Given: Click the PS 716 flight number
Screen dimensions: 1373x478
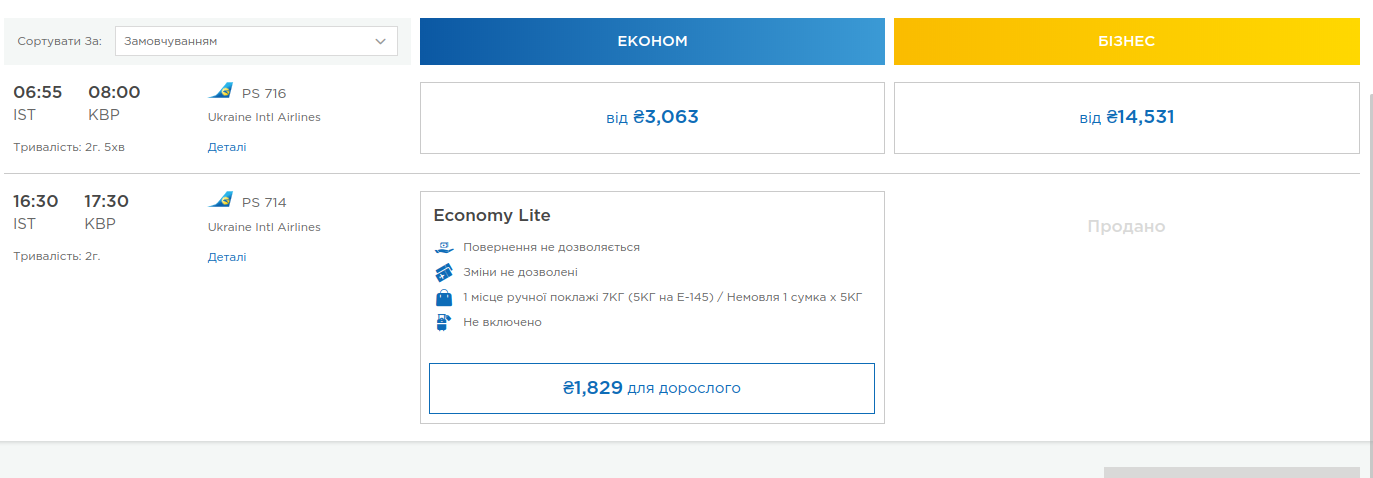Looking at the screenshot, I should click(x=264, y=93).
